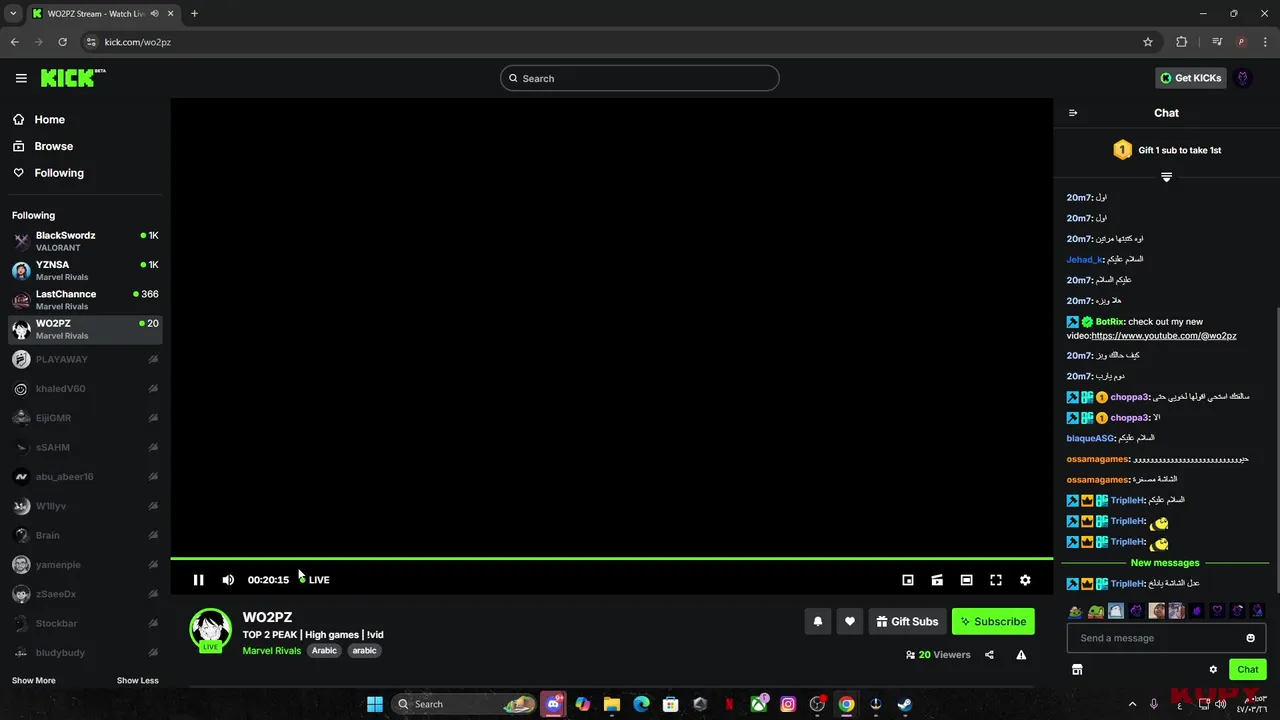1280x720 pixels.
Task: Open YouTube link in BotRix message
Action: coord(1164,336)
